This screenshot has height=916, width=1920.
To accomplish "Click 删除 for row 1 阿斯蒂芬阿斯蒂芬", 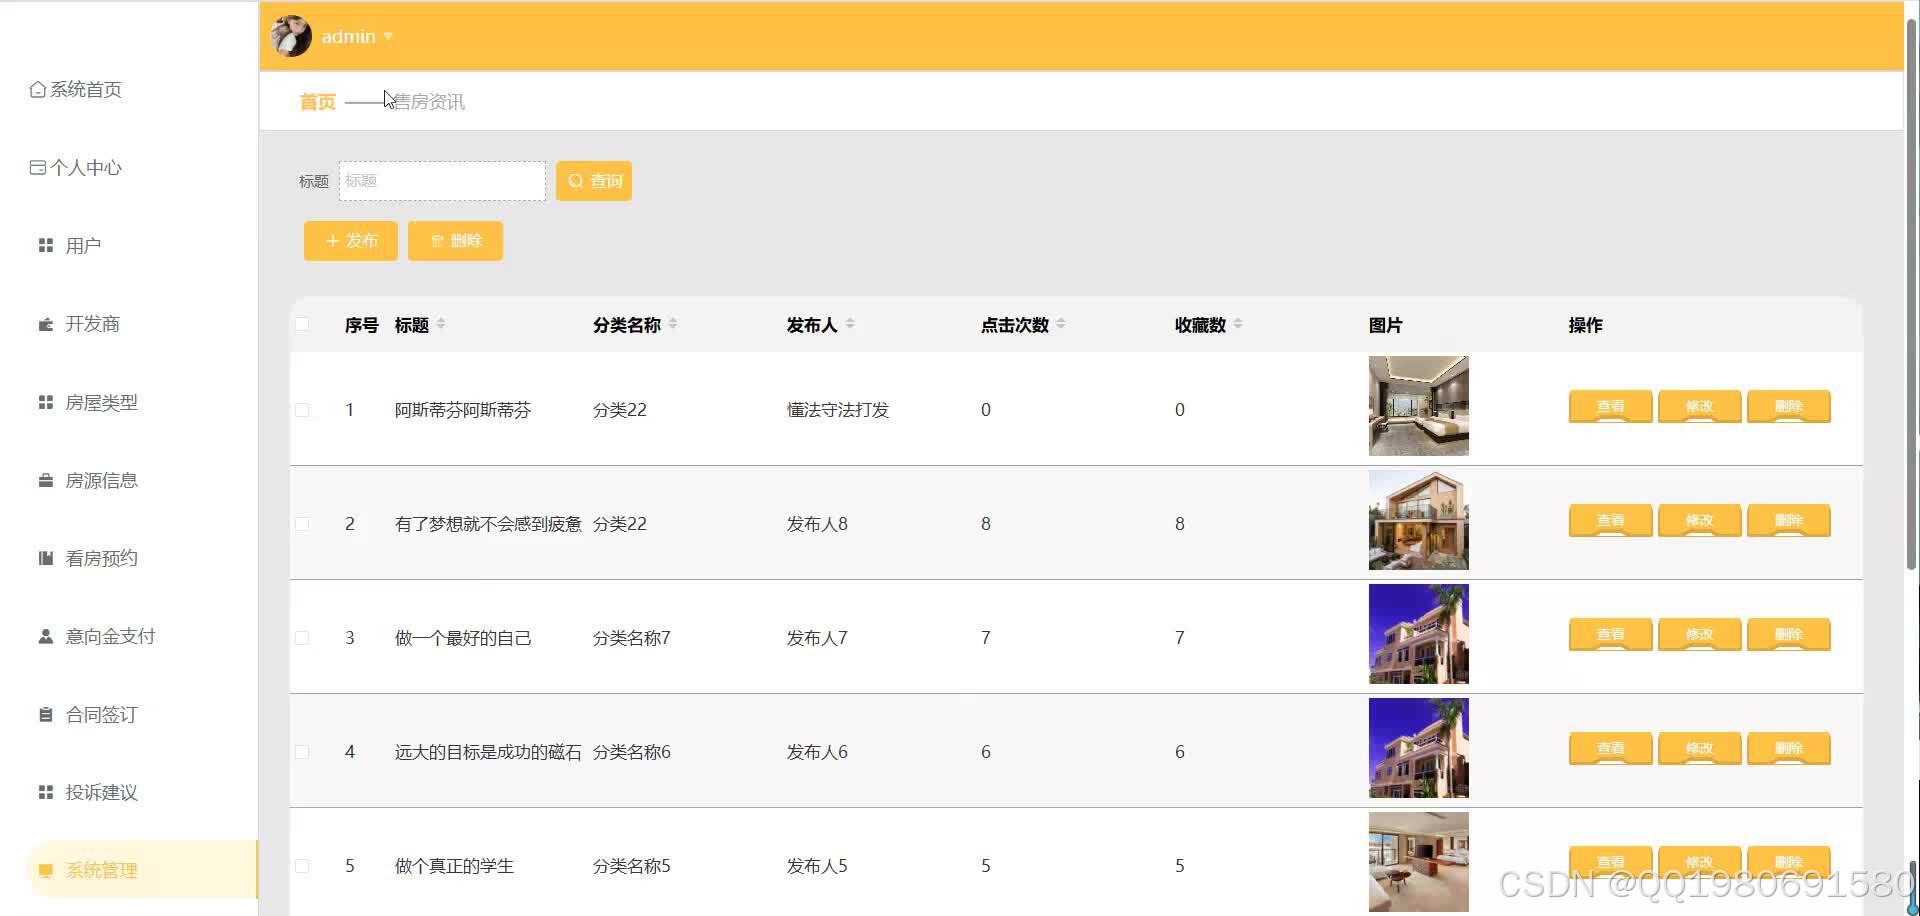I will click(1788, 407).
